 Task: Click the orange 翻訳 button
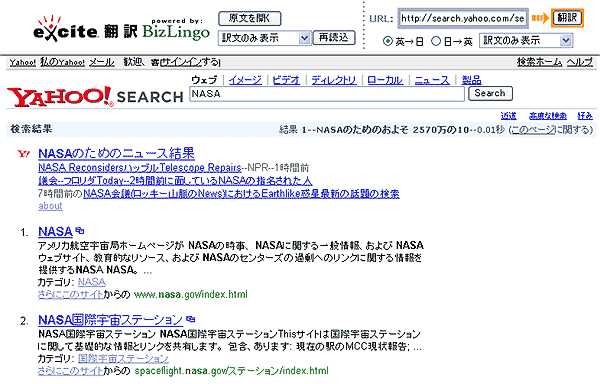click(567, 18)
